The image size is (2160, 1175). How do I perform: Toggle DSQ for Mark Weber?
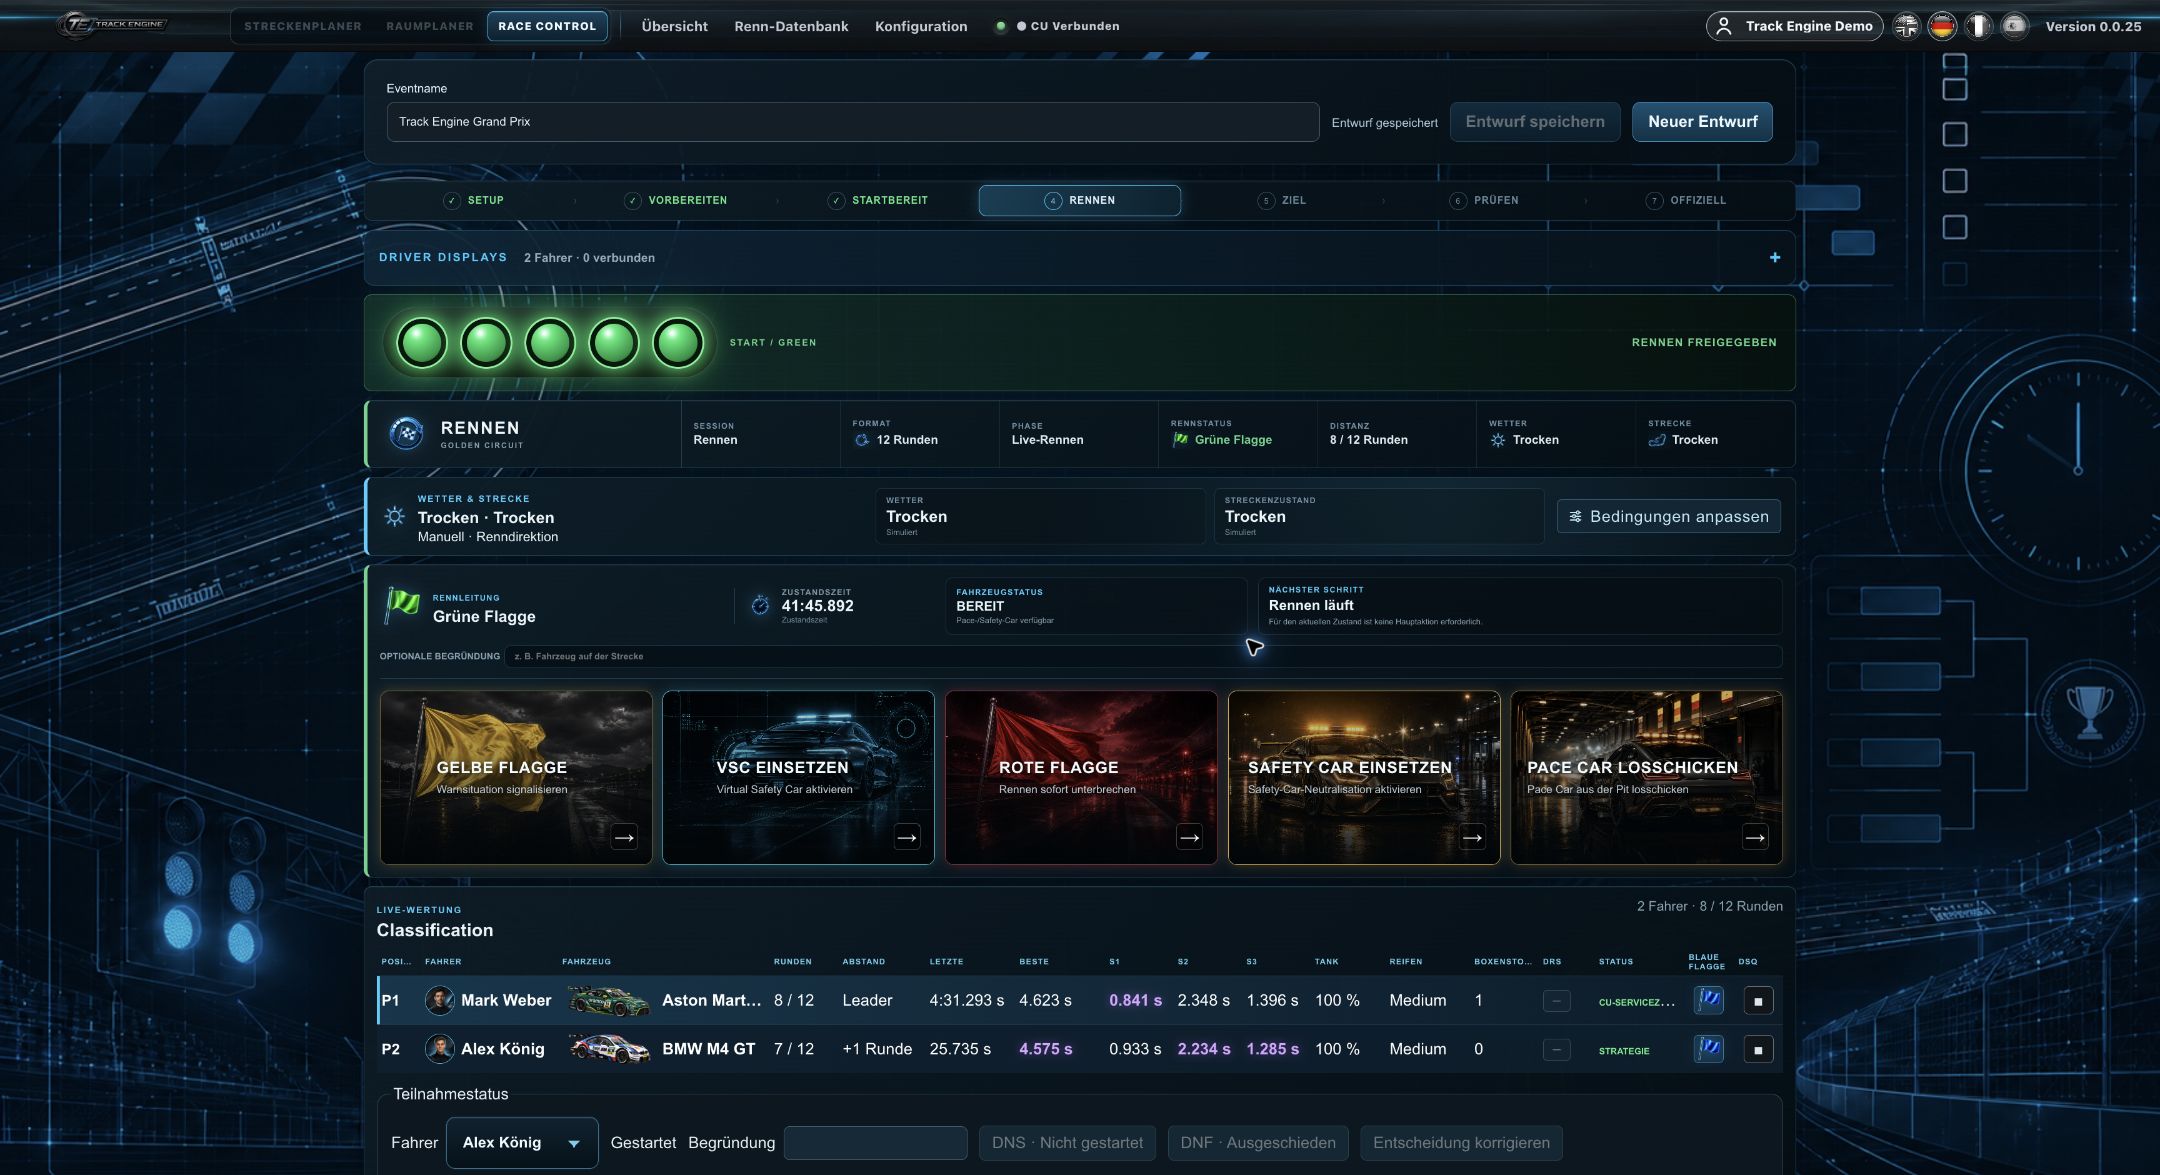1758,1000
